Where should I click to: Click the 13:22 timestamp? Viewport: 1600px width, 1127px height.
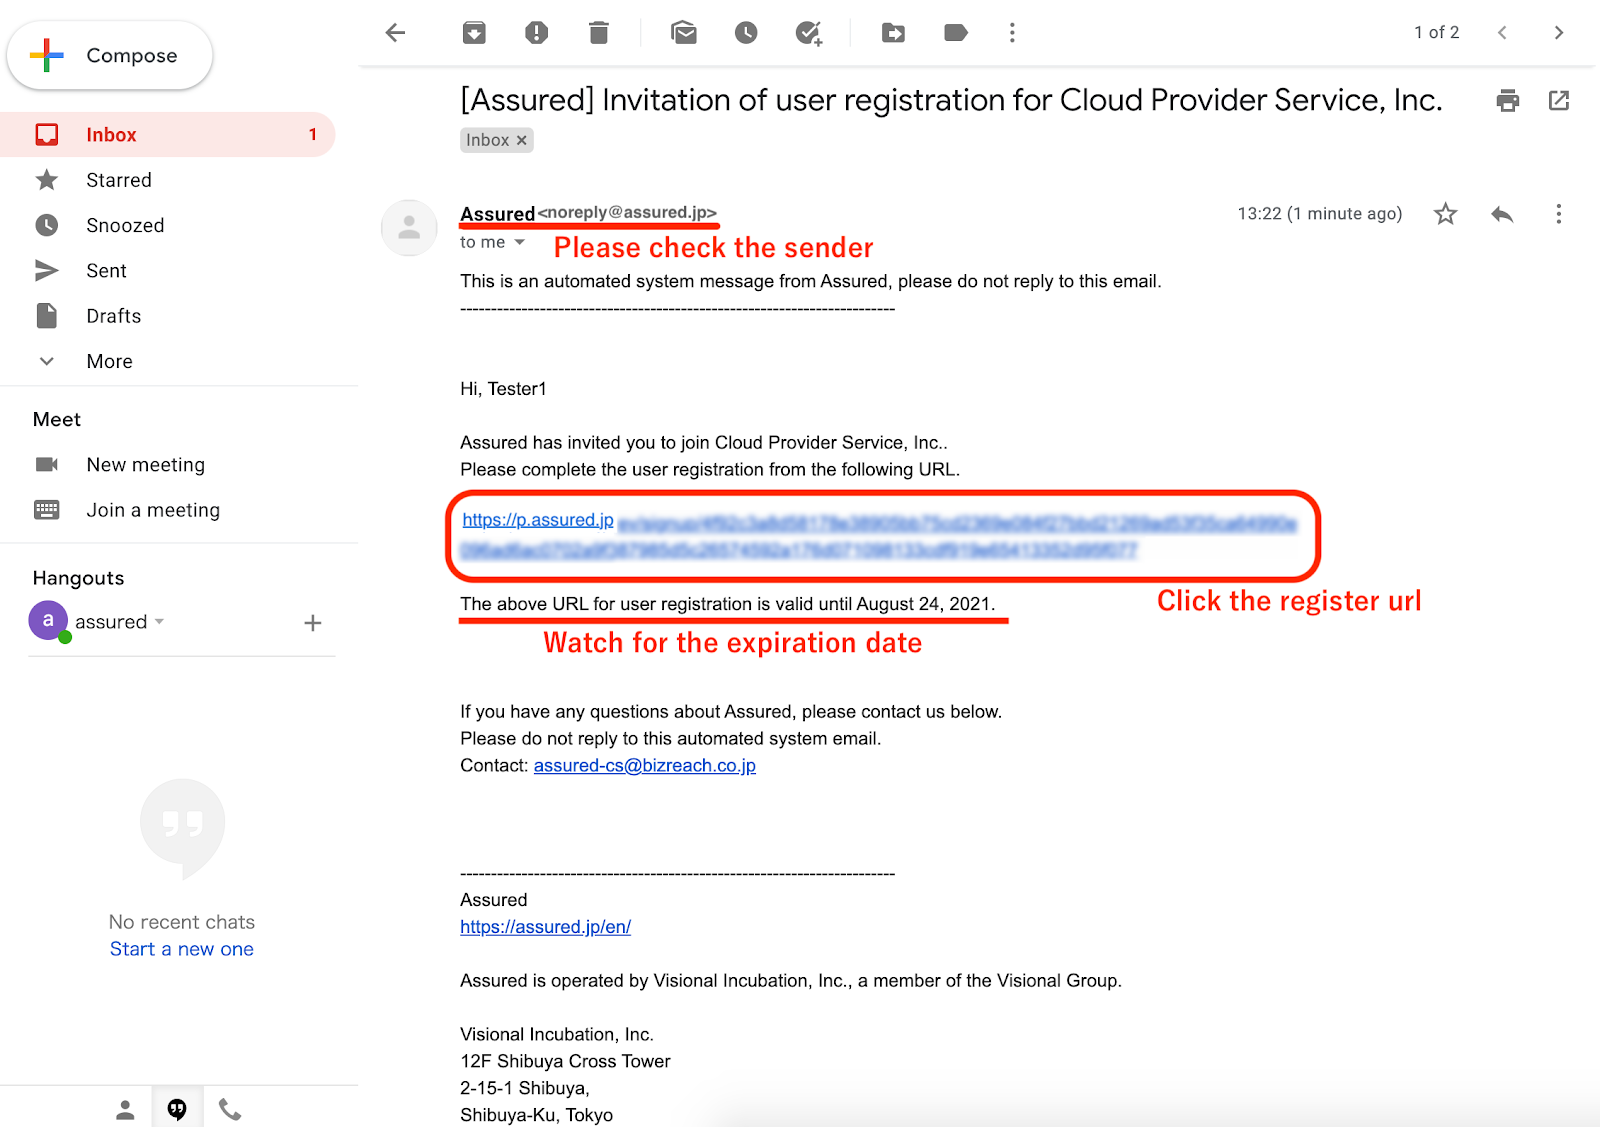(1320, 214)
